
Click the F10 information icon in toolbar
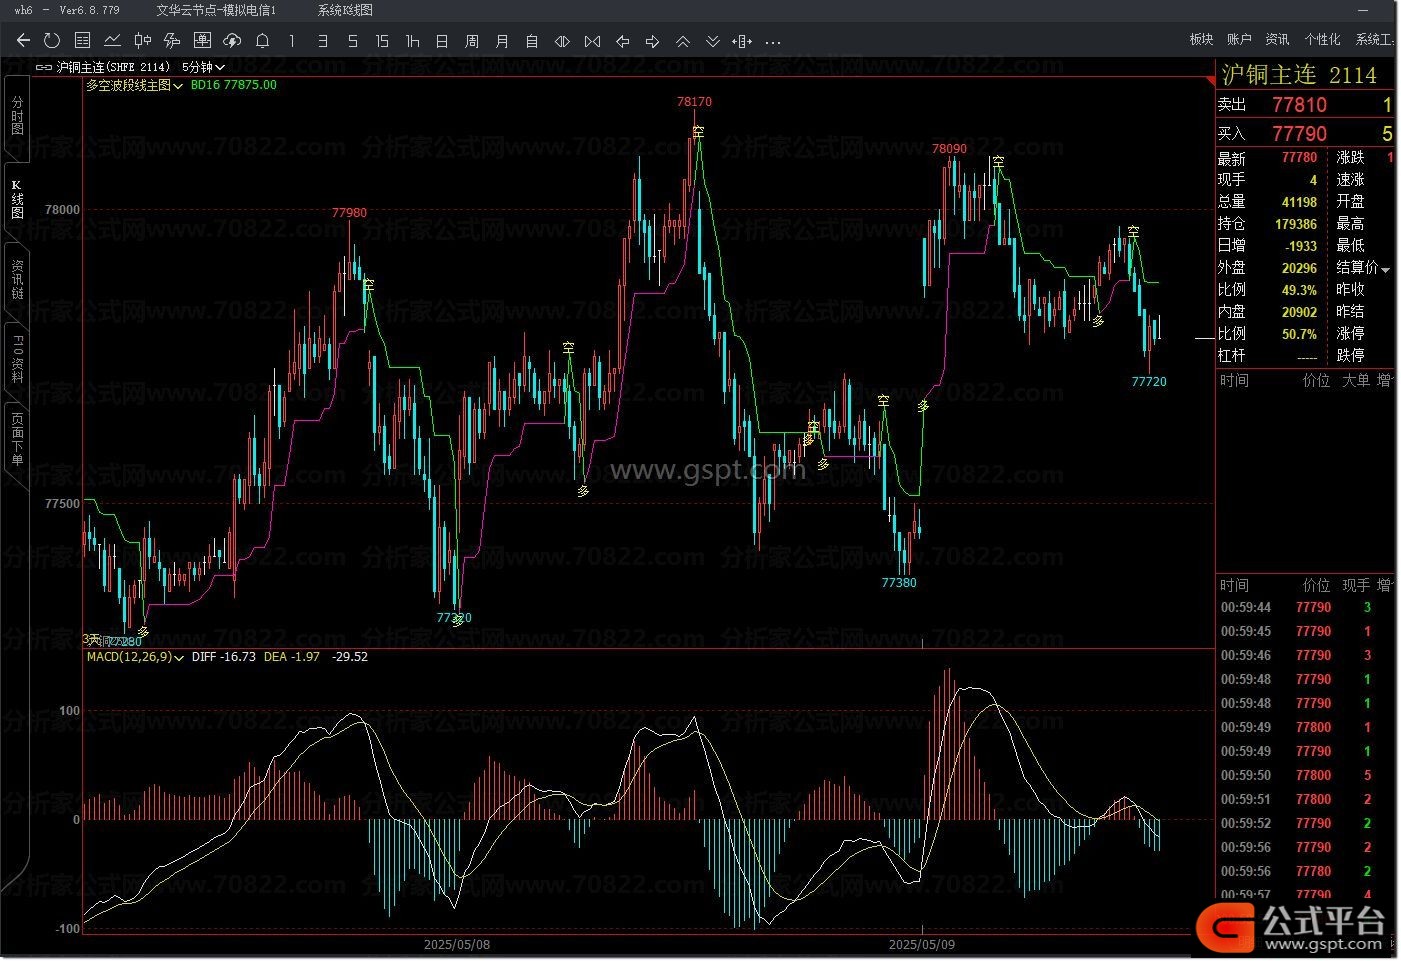coord(172,41)
